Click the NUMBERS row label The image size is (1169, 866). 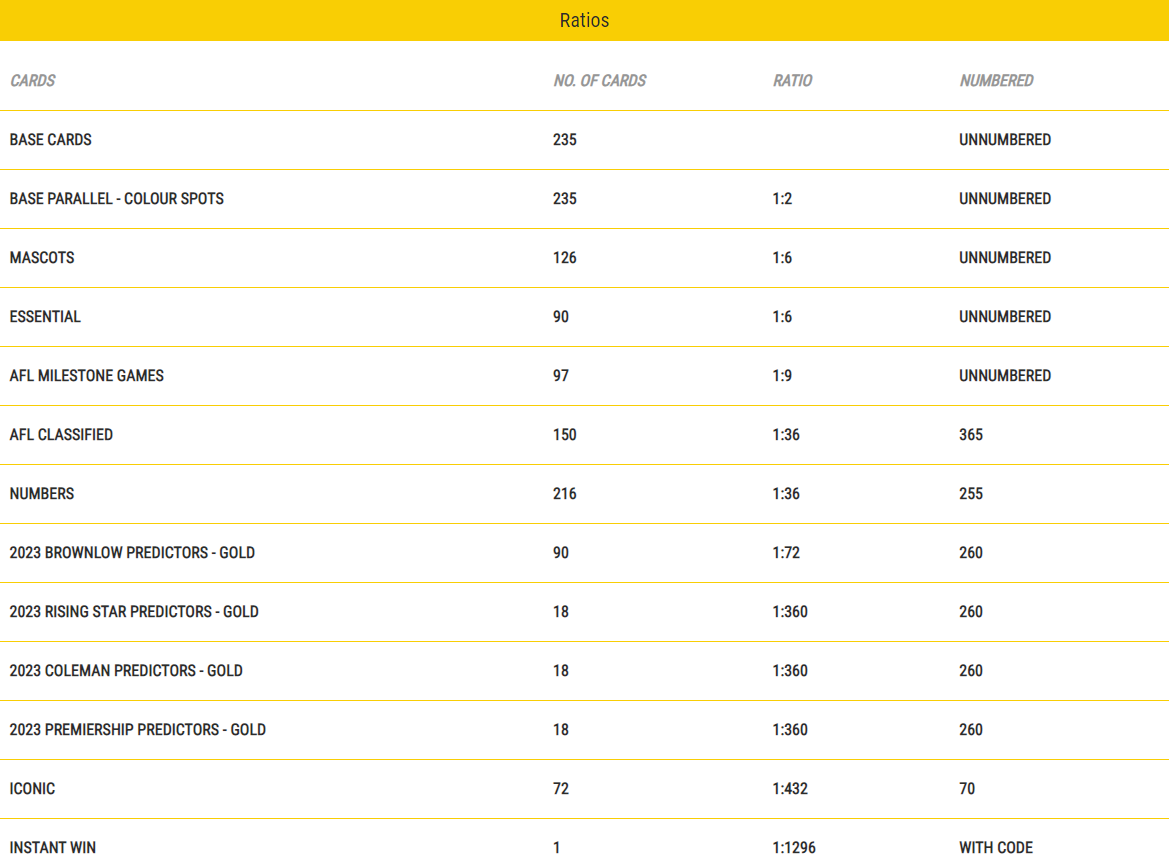[42, 493]
